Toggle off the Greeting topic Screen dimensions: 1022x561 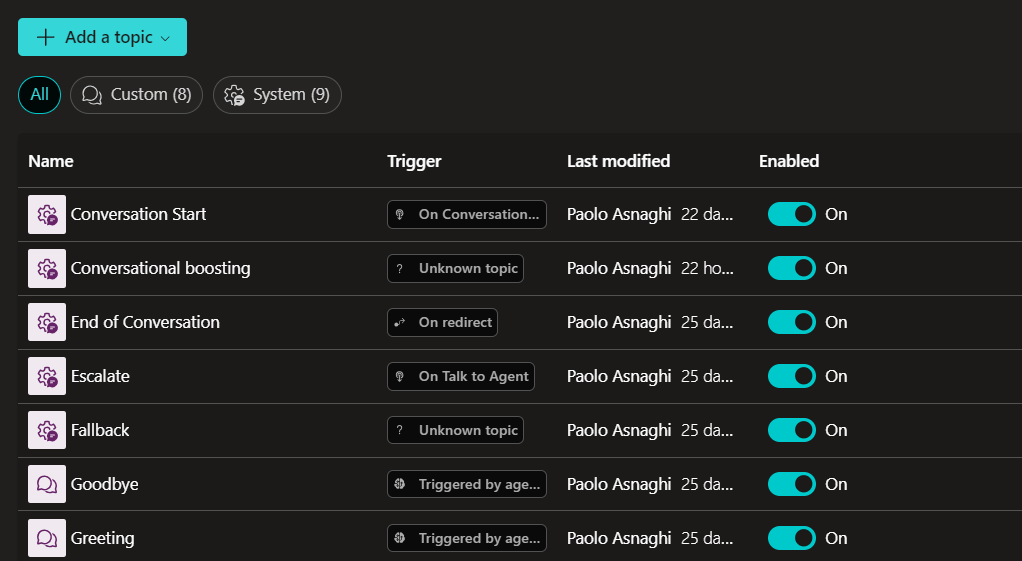pos(791,538)
